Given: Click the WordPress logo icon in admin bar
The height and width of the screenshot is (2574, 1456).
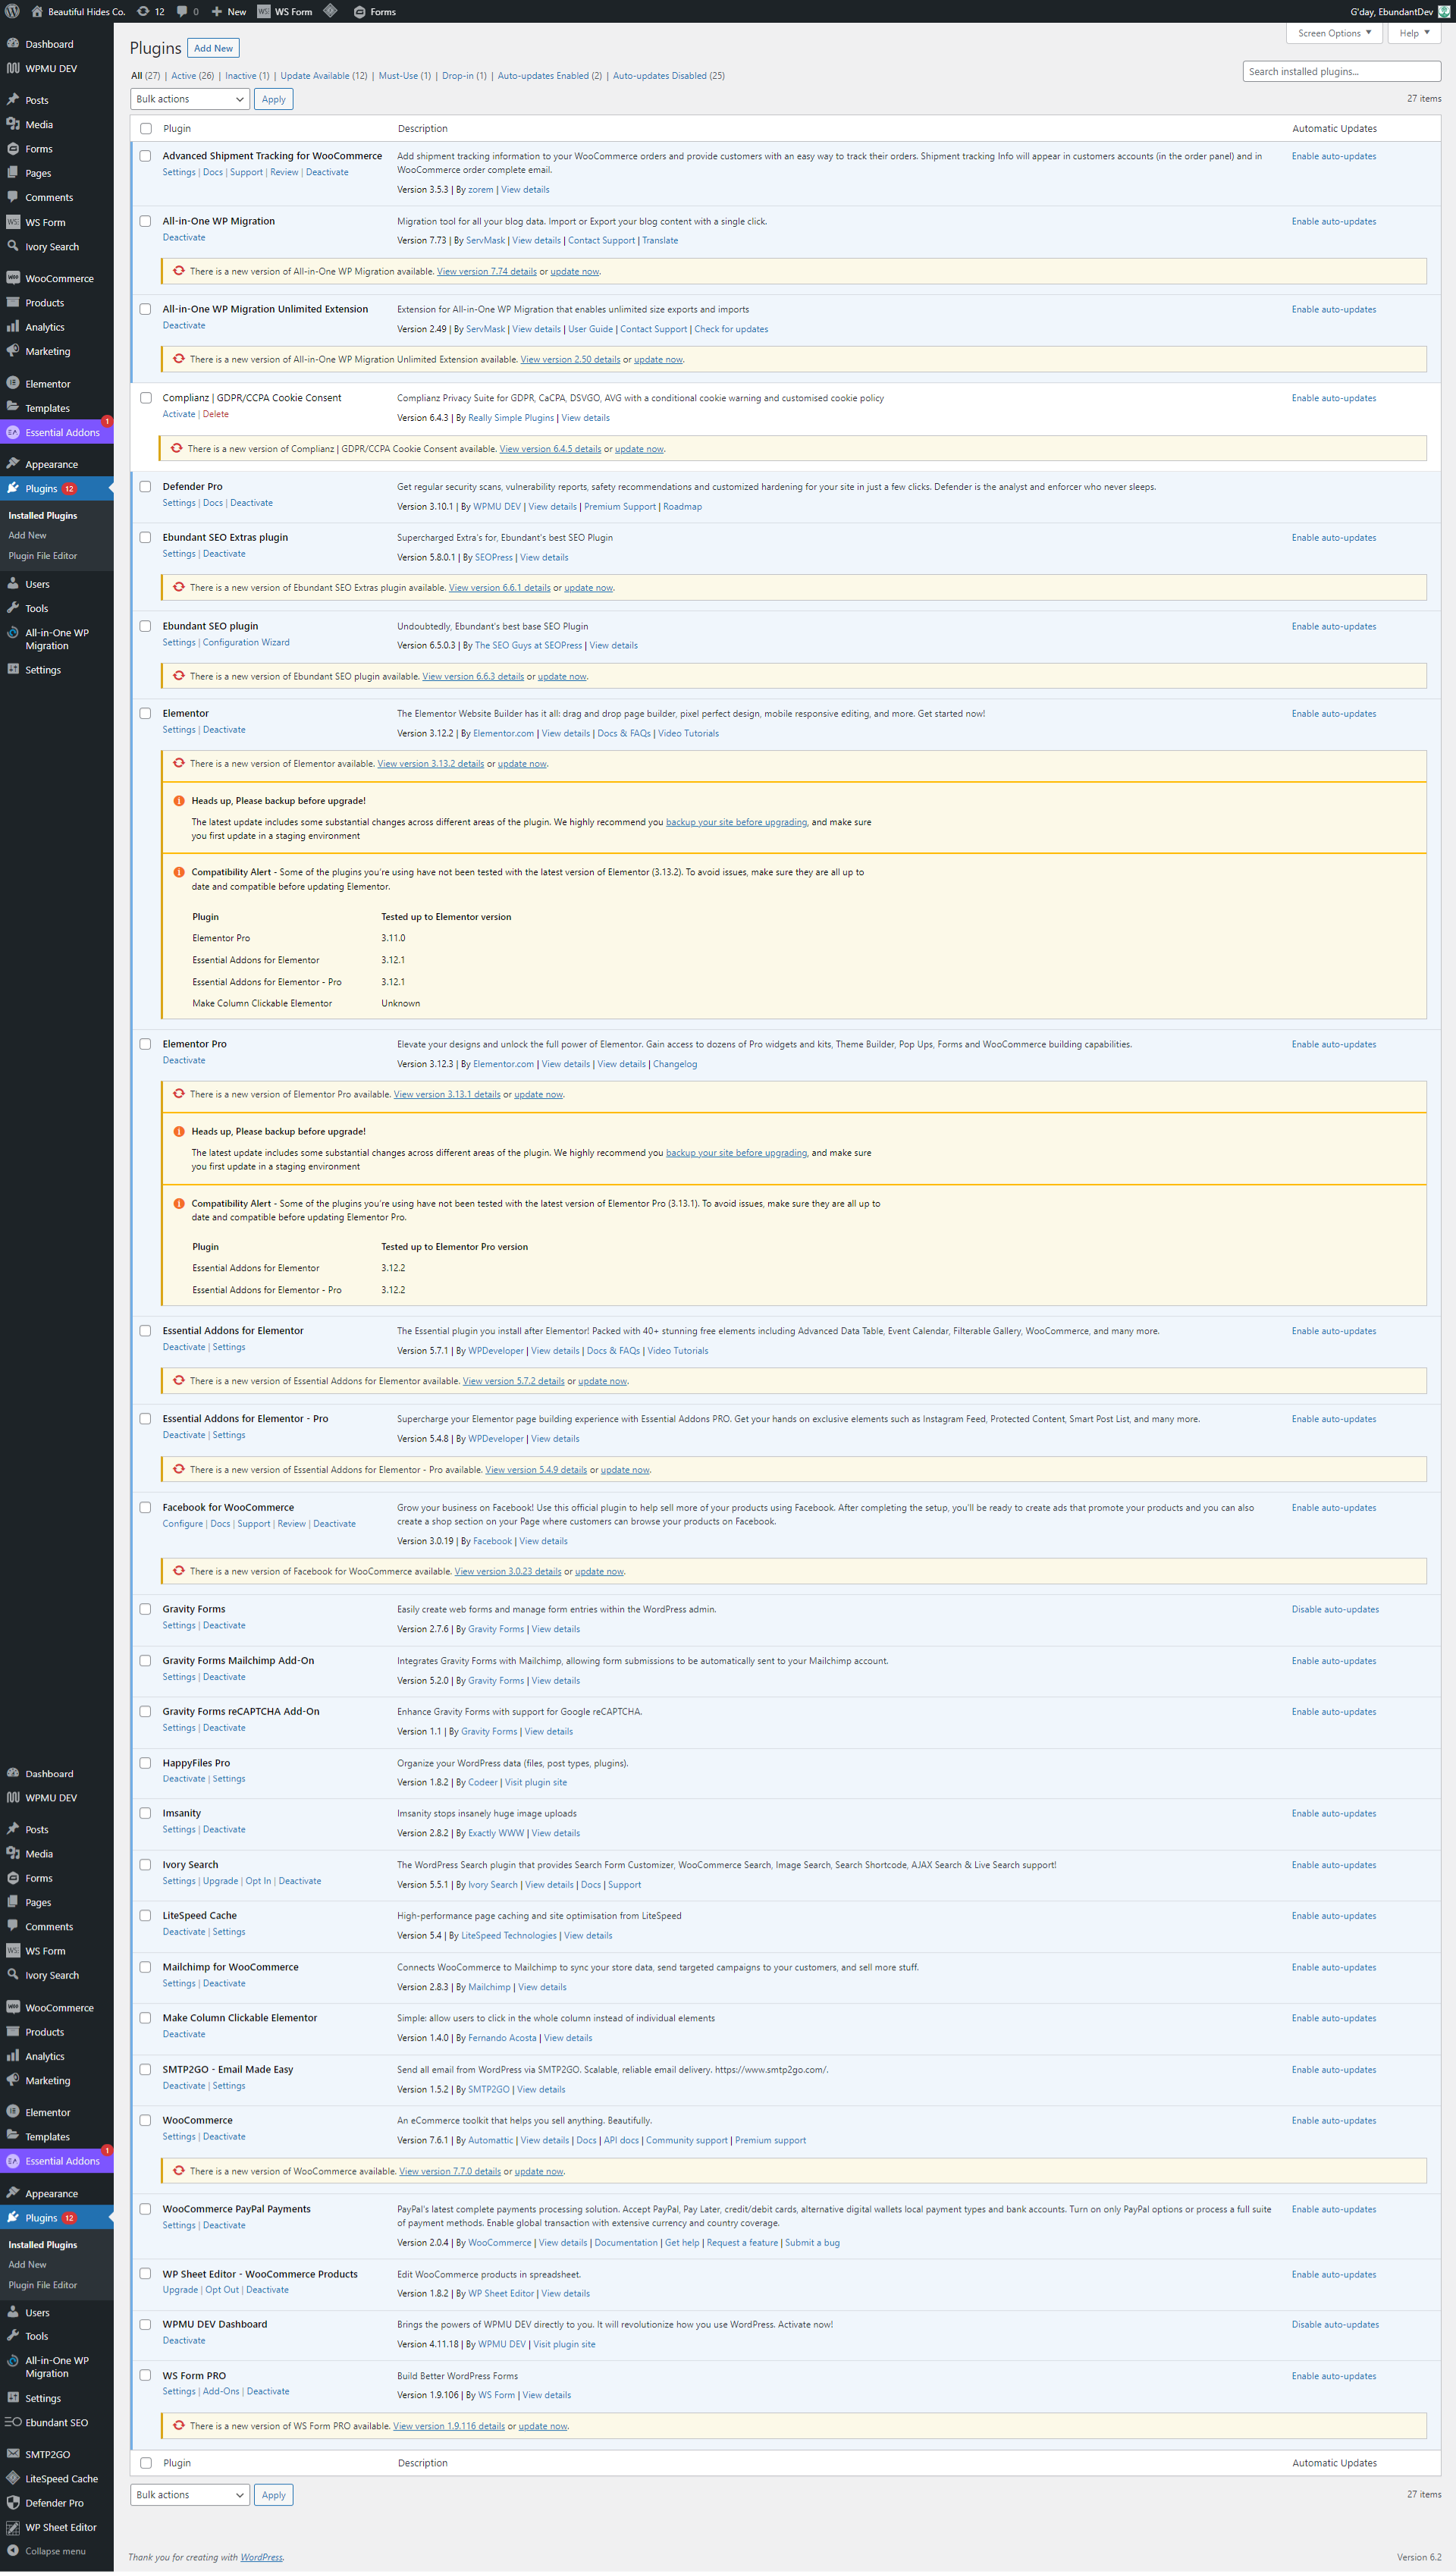Looking at the screenshot, I should (x=13, y=11).
